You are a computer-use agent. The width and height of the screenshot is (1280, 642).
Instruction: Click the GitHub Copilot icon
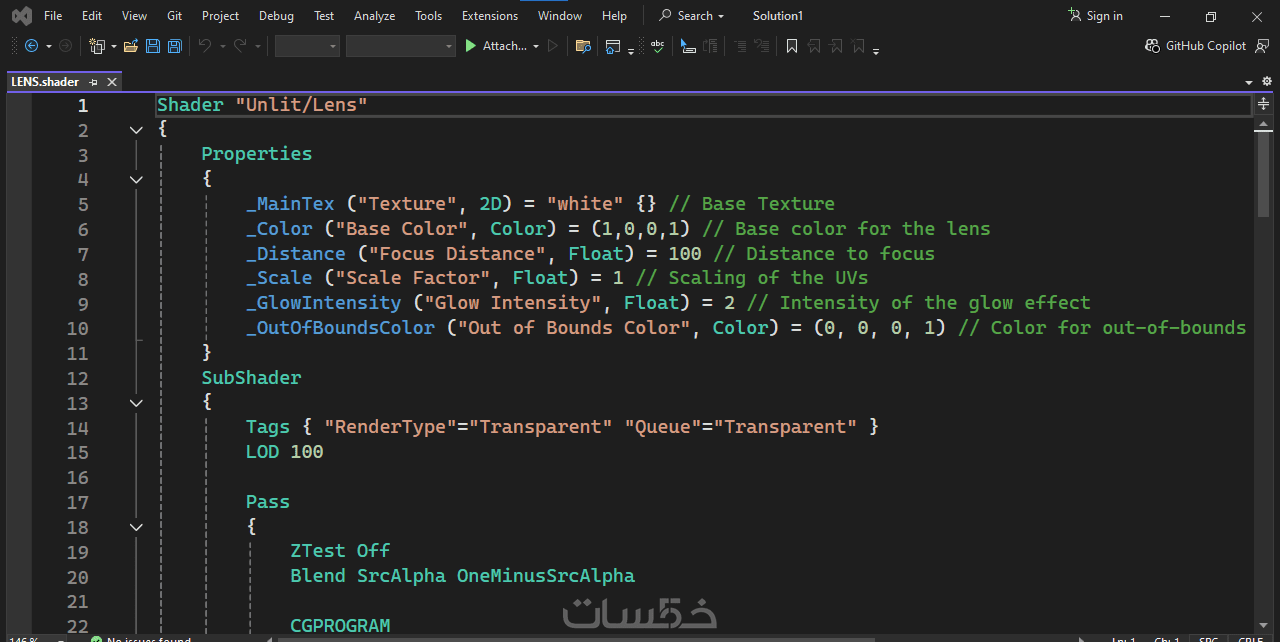(x=1152, y=46)
